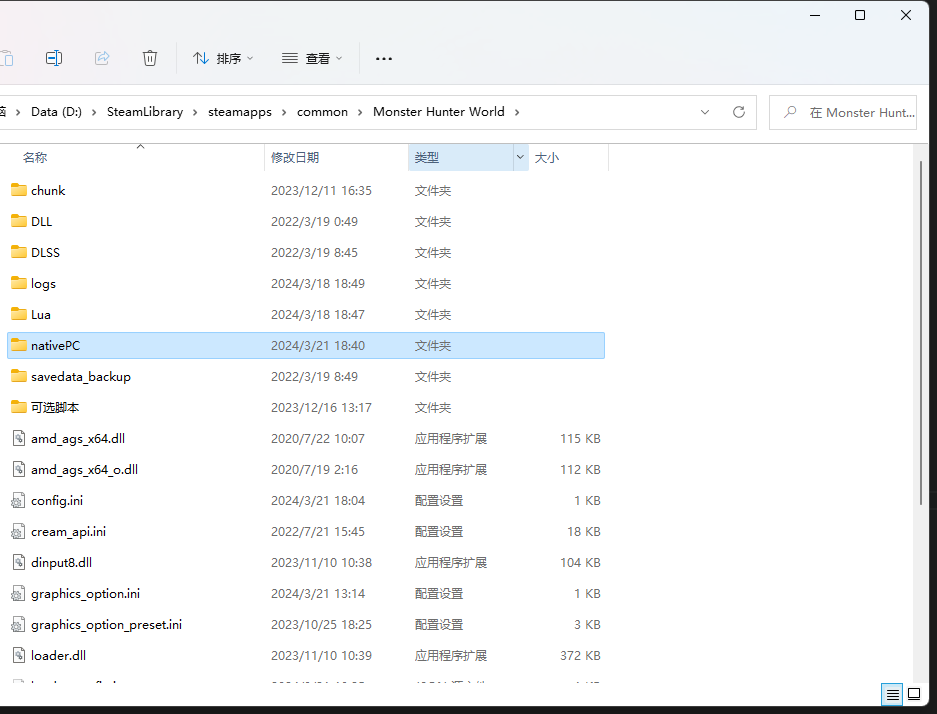
Task: Click the search box for Monster Hunt...
Action: coord(843,112)
